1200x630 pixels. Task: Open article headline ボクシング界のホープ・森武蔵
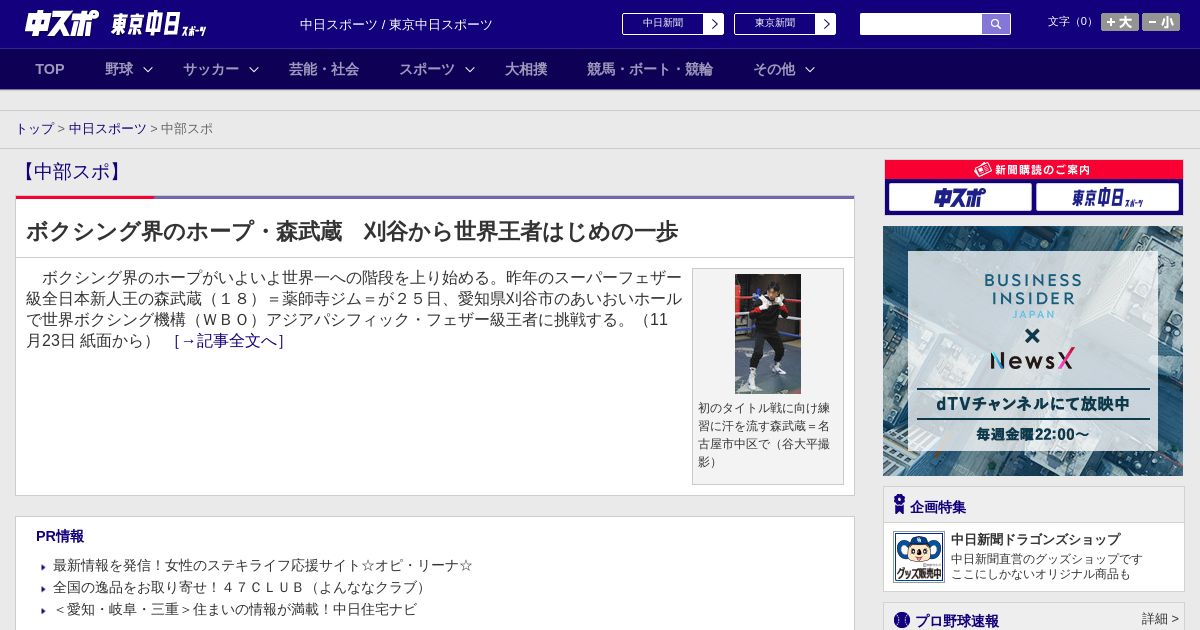(352, 231)
